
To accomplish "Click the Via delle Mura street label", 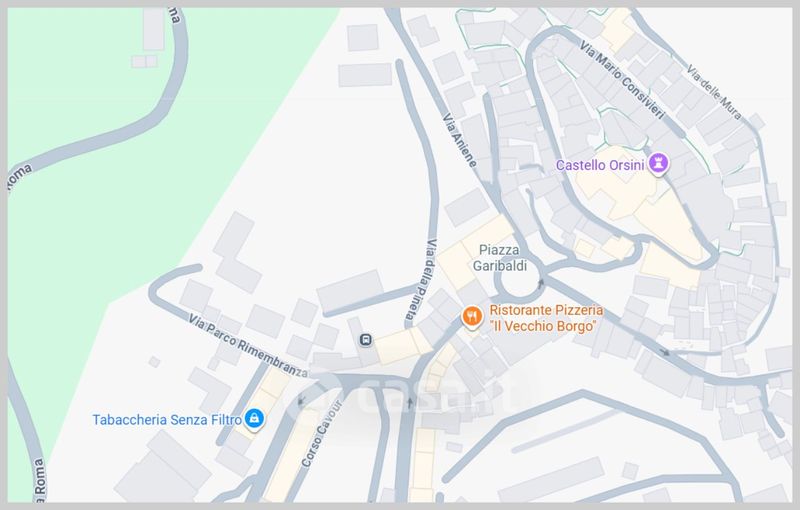I will (713, 92).
